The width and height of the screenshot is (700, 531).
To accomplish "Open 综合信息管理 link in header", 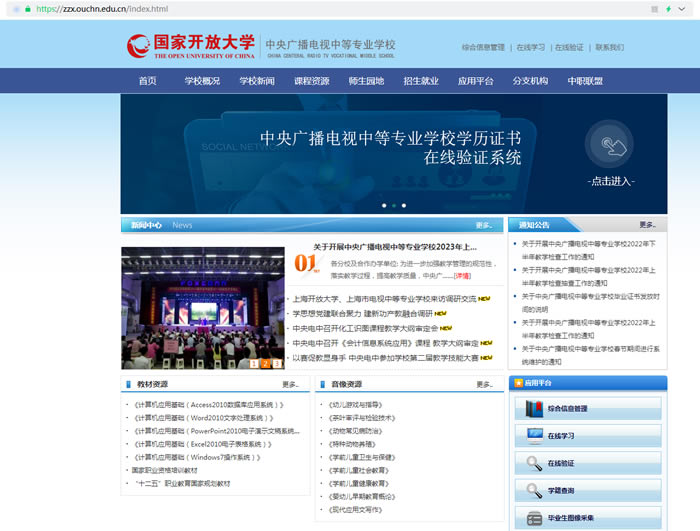I will coord(483,47).
